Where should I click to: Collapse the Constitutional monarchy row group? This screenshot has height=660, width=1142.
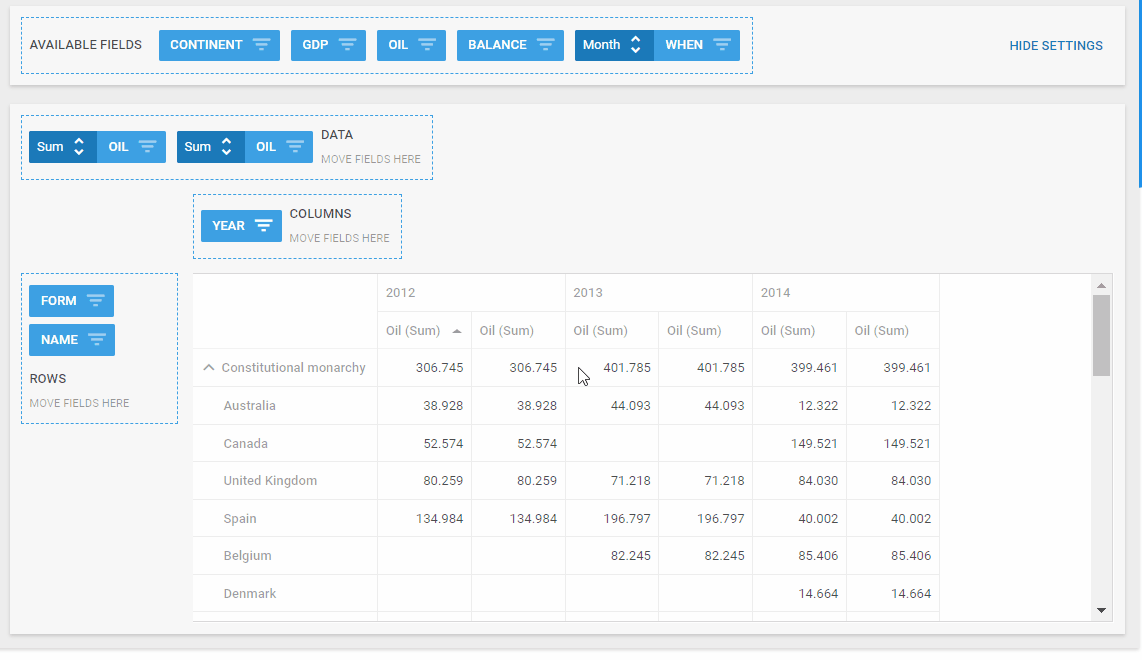[209, 368]
